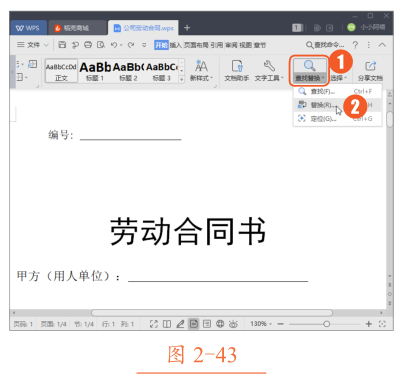Select the 视图 View tab
Viewport: 401px width, 382px height.
[x=246, y=45]
